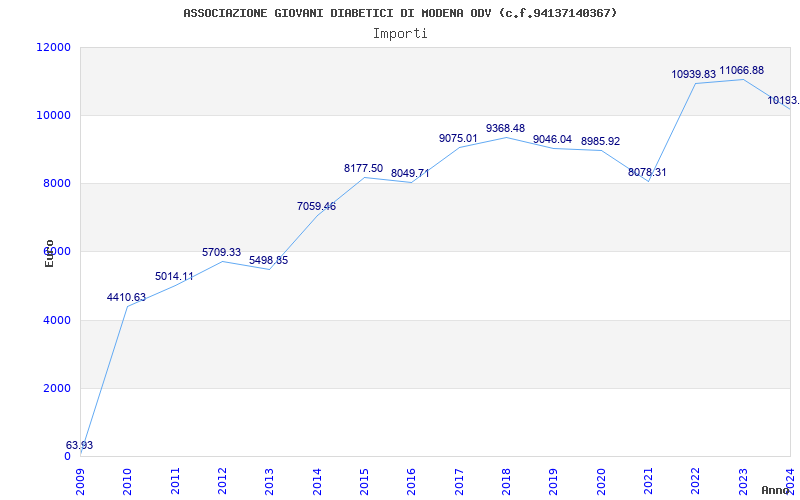Viewport: 800px width, 500px height.
Task: Click the Importi subtitle
Action: point(400,34)
